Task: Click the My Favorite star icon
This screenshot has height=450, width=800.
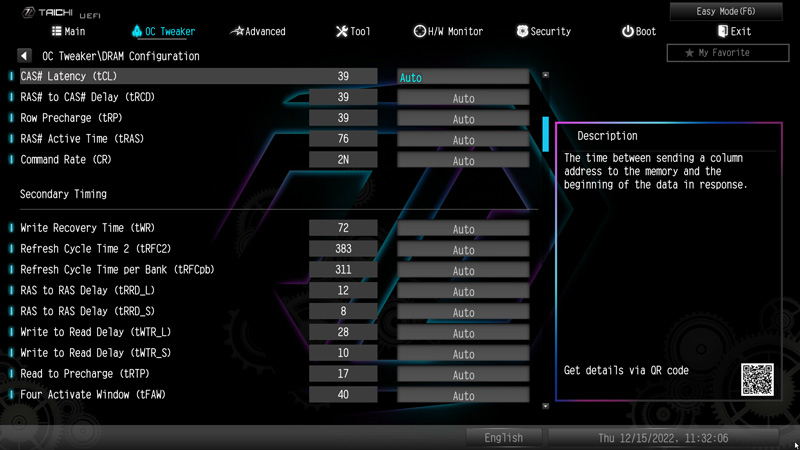Action: click(x=689, y=53)
